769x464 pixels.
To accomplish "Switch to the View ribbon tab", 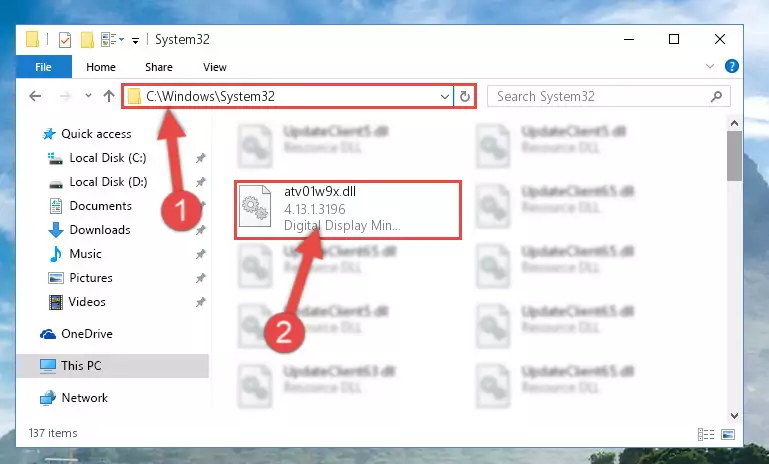I will (x=215, y=67).
